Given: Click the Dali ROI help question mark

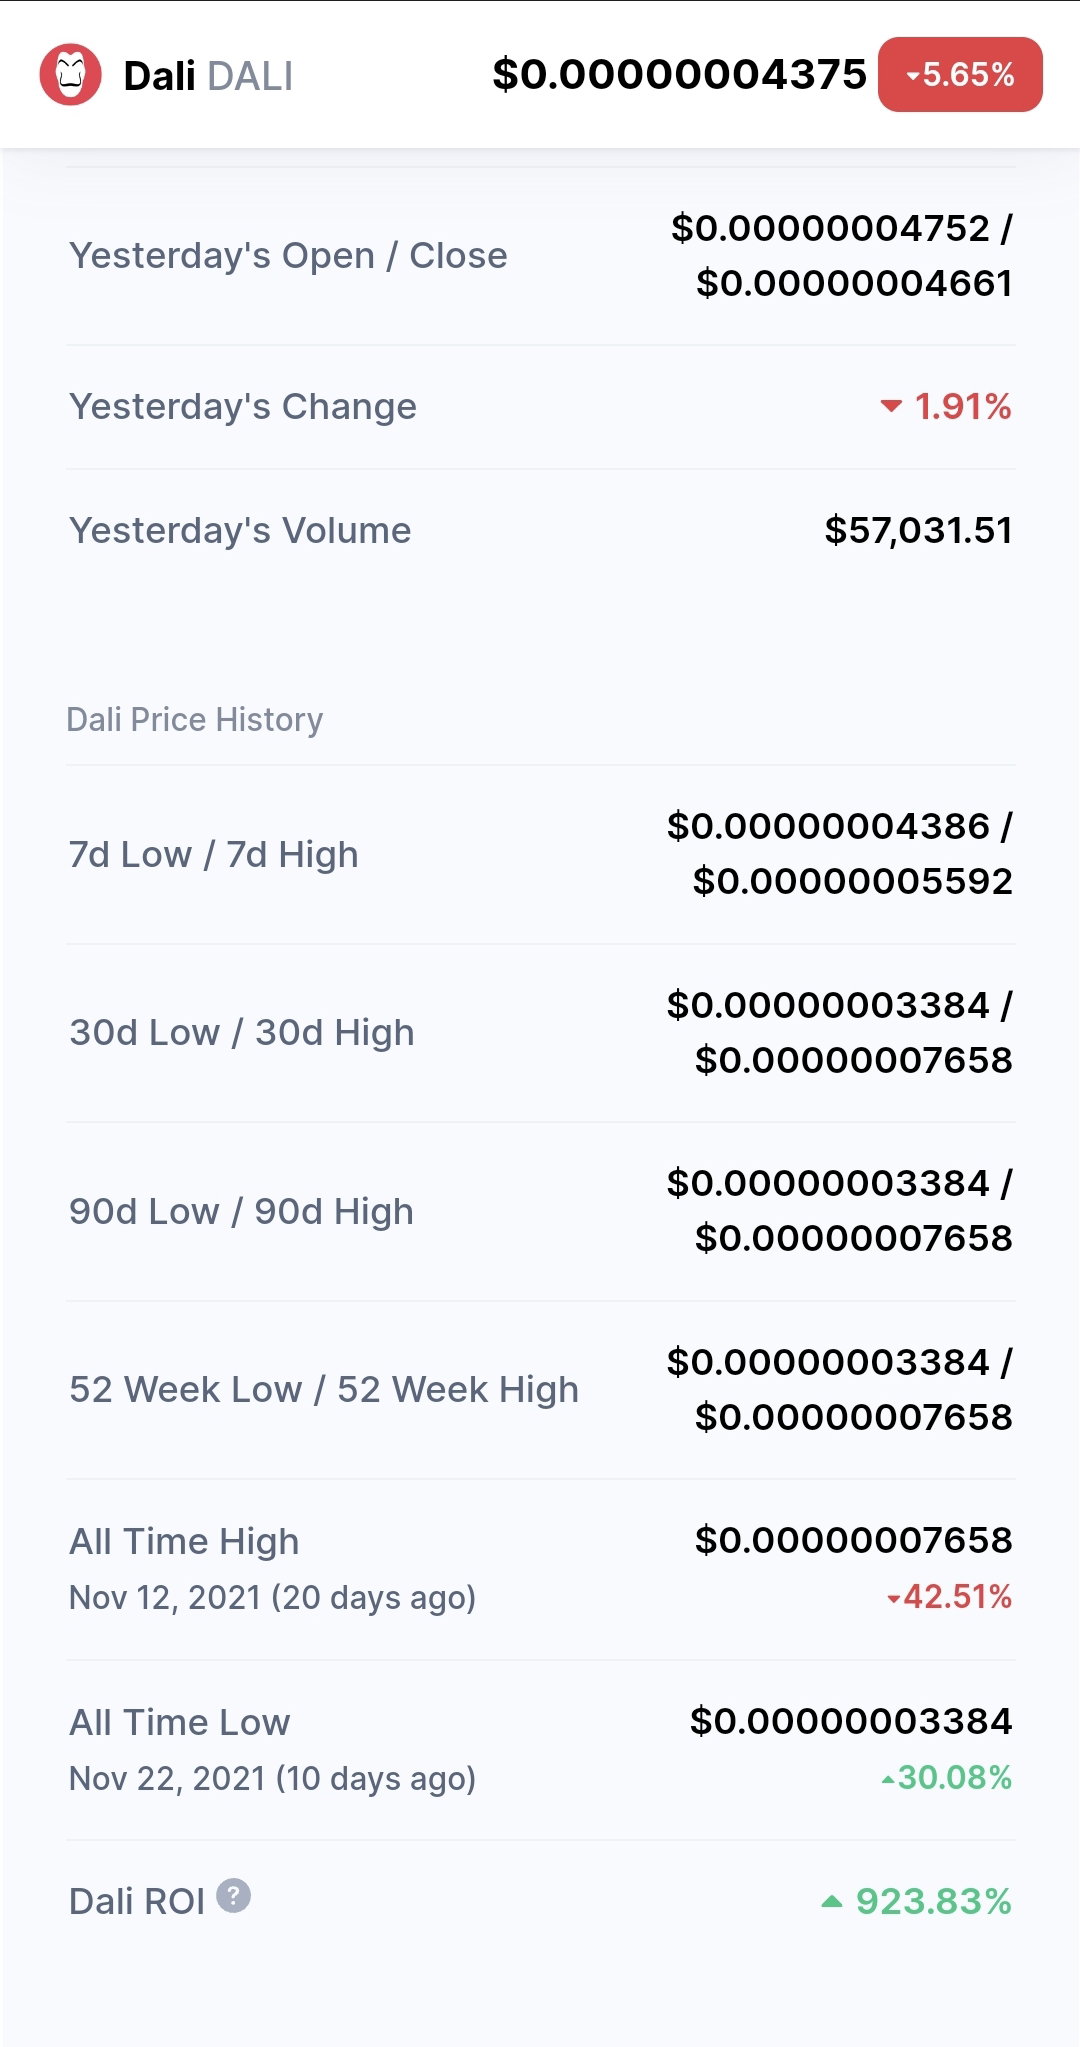Looking at the screenshot, I should [x=233, y=1895].
